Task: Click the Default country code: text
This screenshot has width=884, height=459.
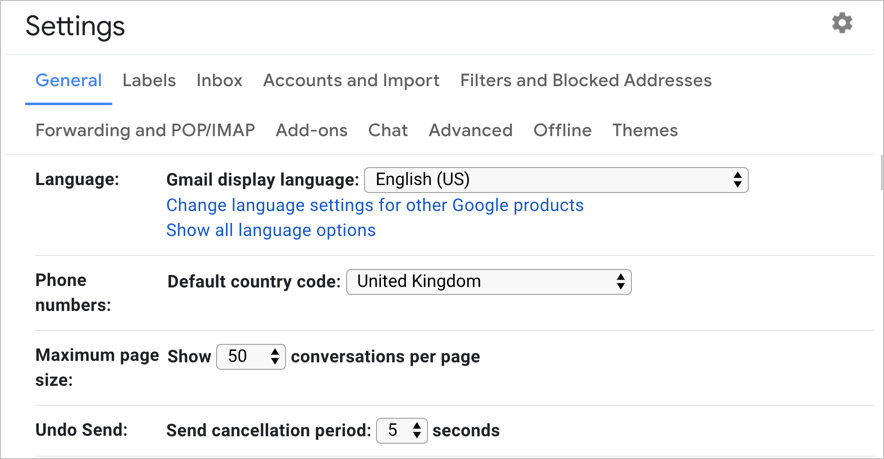Action: pyautogui.click(x=254, y=282)
